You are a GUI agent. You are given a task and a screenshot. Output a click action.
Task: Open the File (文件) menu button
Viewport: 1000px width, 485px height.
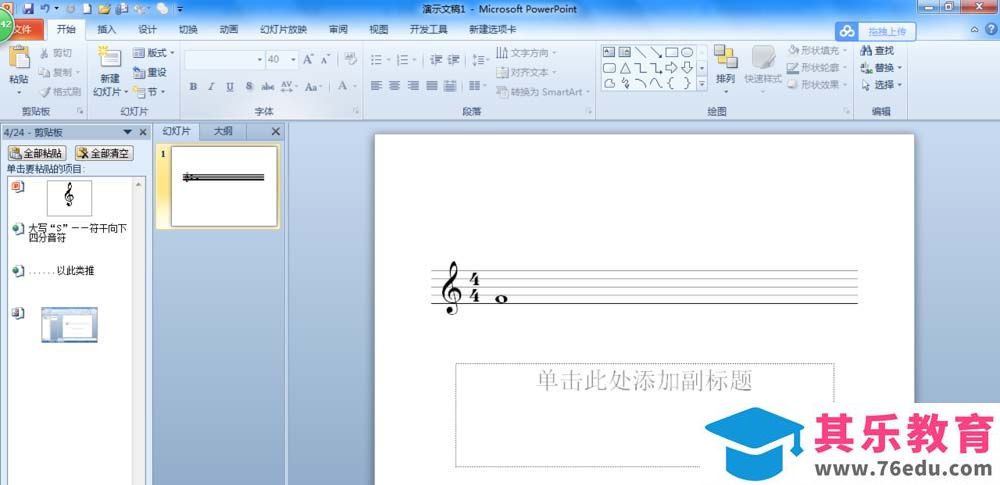coord(23,29)
